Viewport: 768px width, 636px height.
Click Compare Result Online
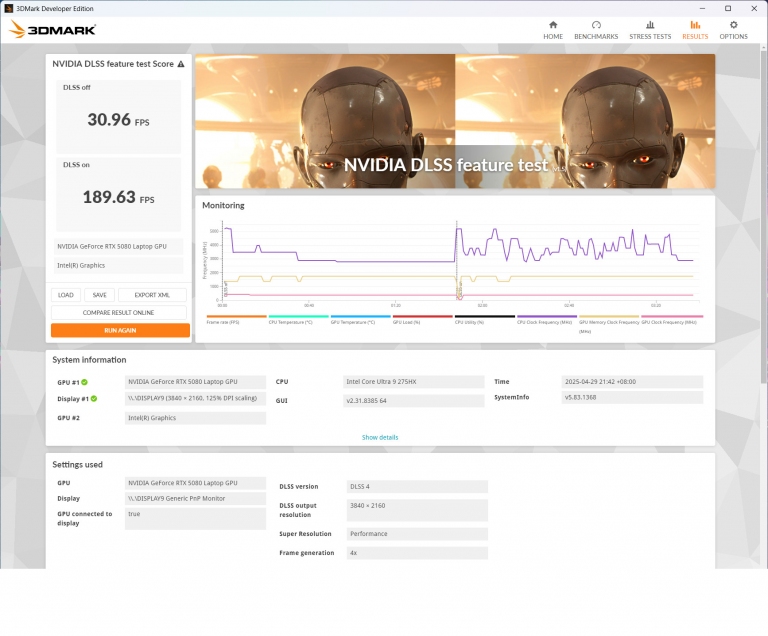point(119,313)
